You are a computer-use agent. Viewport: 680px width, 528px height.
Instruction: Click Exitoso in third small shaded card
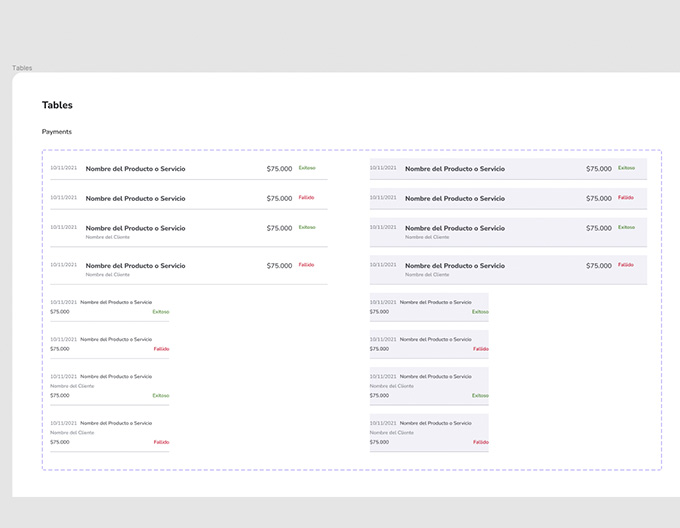[x=480, y=395]
